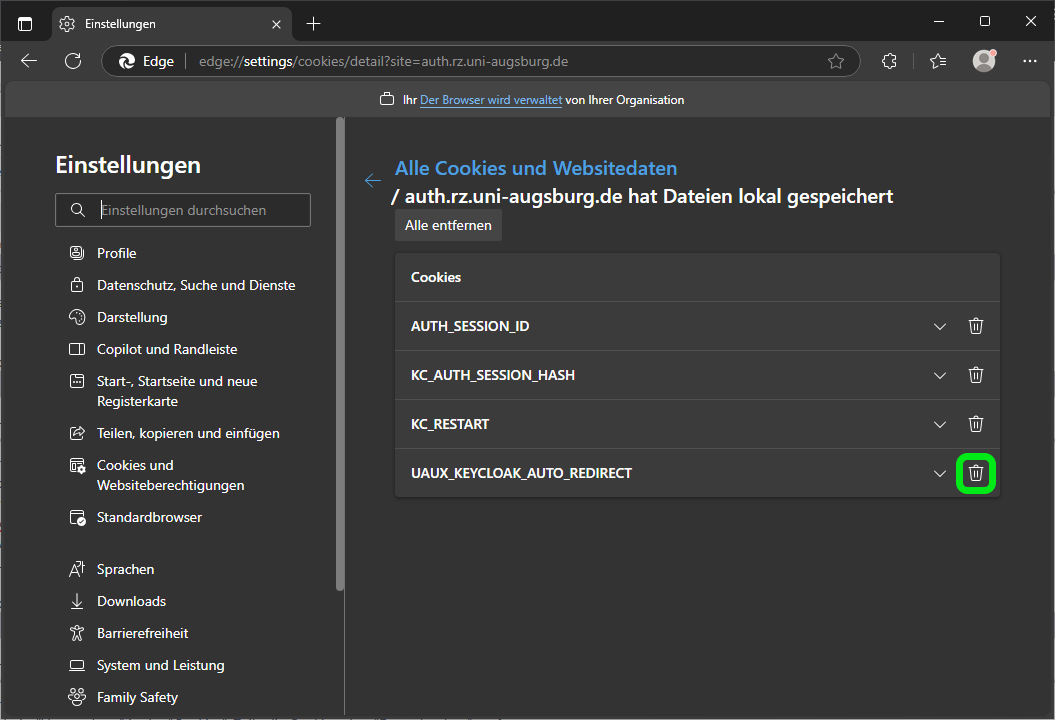The height and width of the screenshot is (720, 1055).
Task: Expand UAUX_KEYCLOAK_AUTO_REDIRECT cookie details
Action: (939, 473)
